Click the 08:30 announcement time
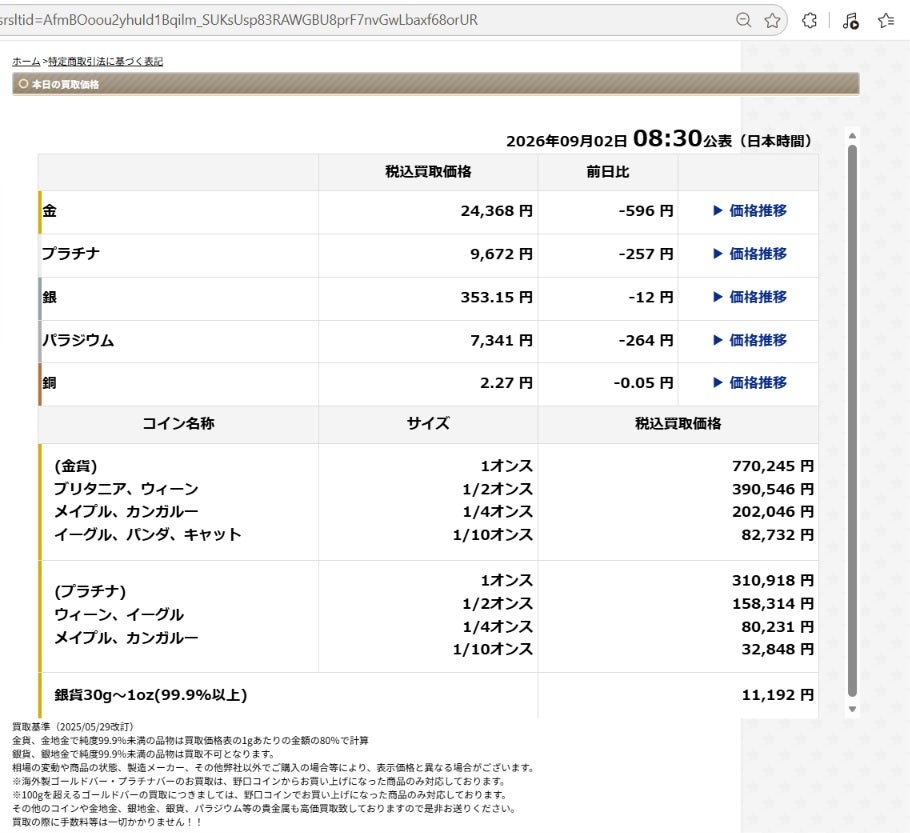 (x=667, y=139)
